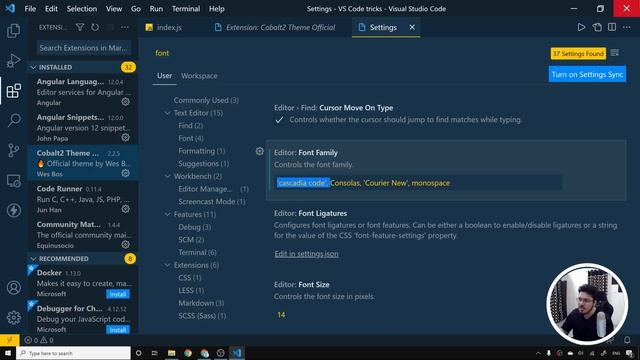Image resolution: width=640 pixels, height=360 pixels.
Task: Click the remote window status bar icon
Action: [9, 340]
